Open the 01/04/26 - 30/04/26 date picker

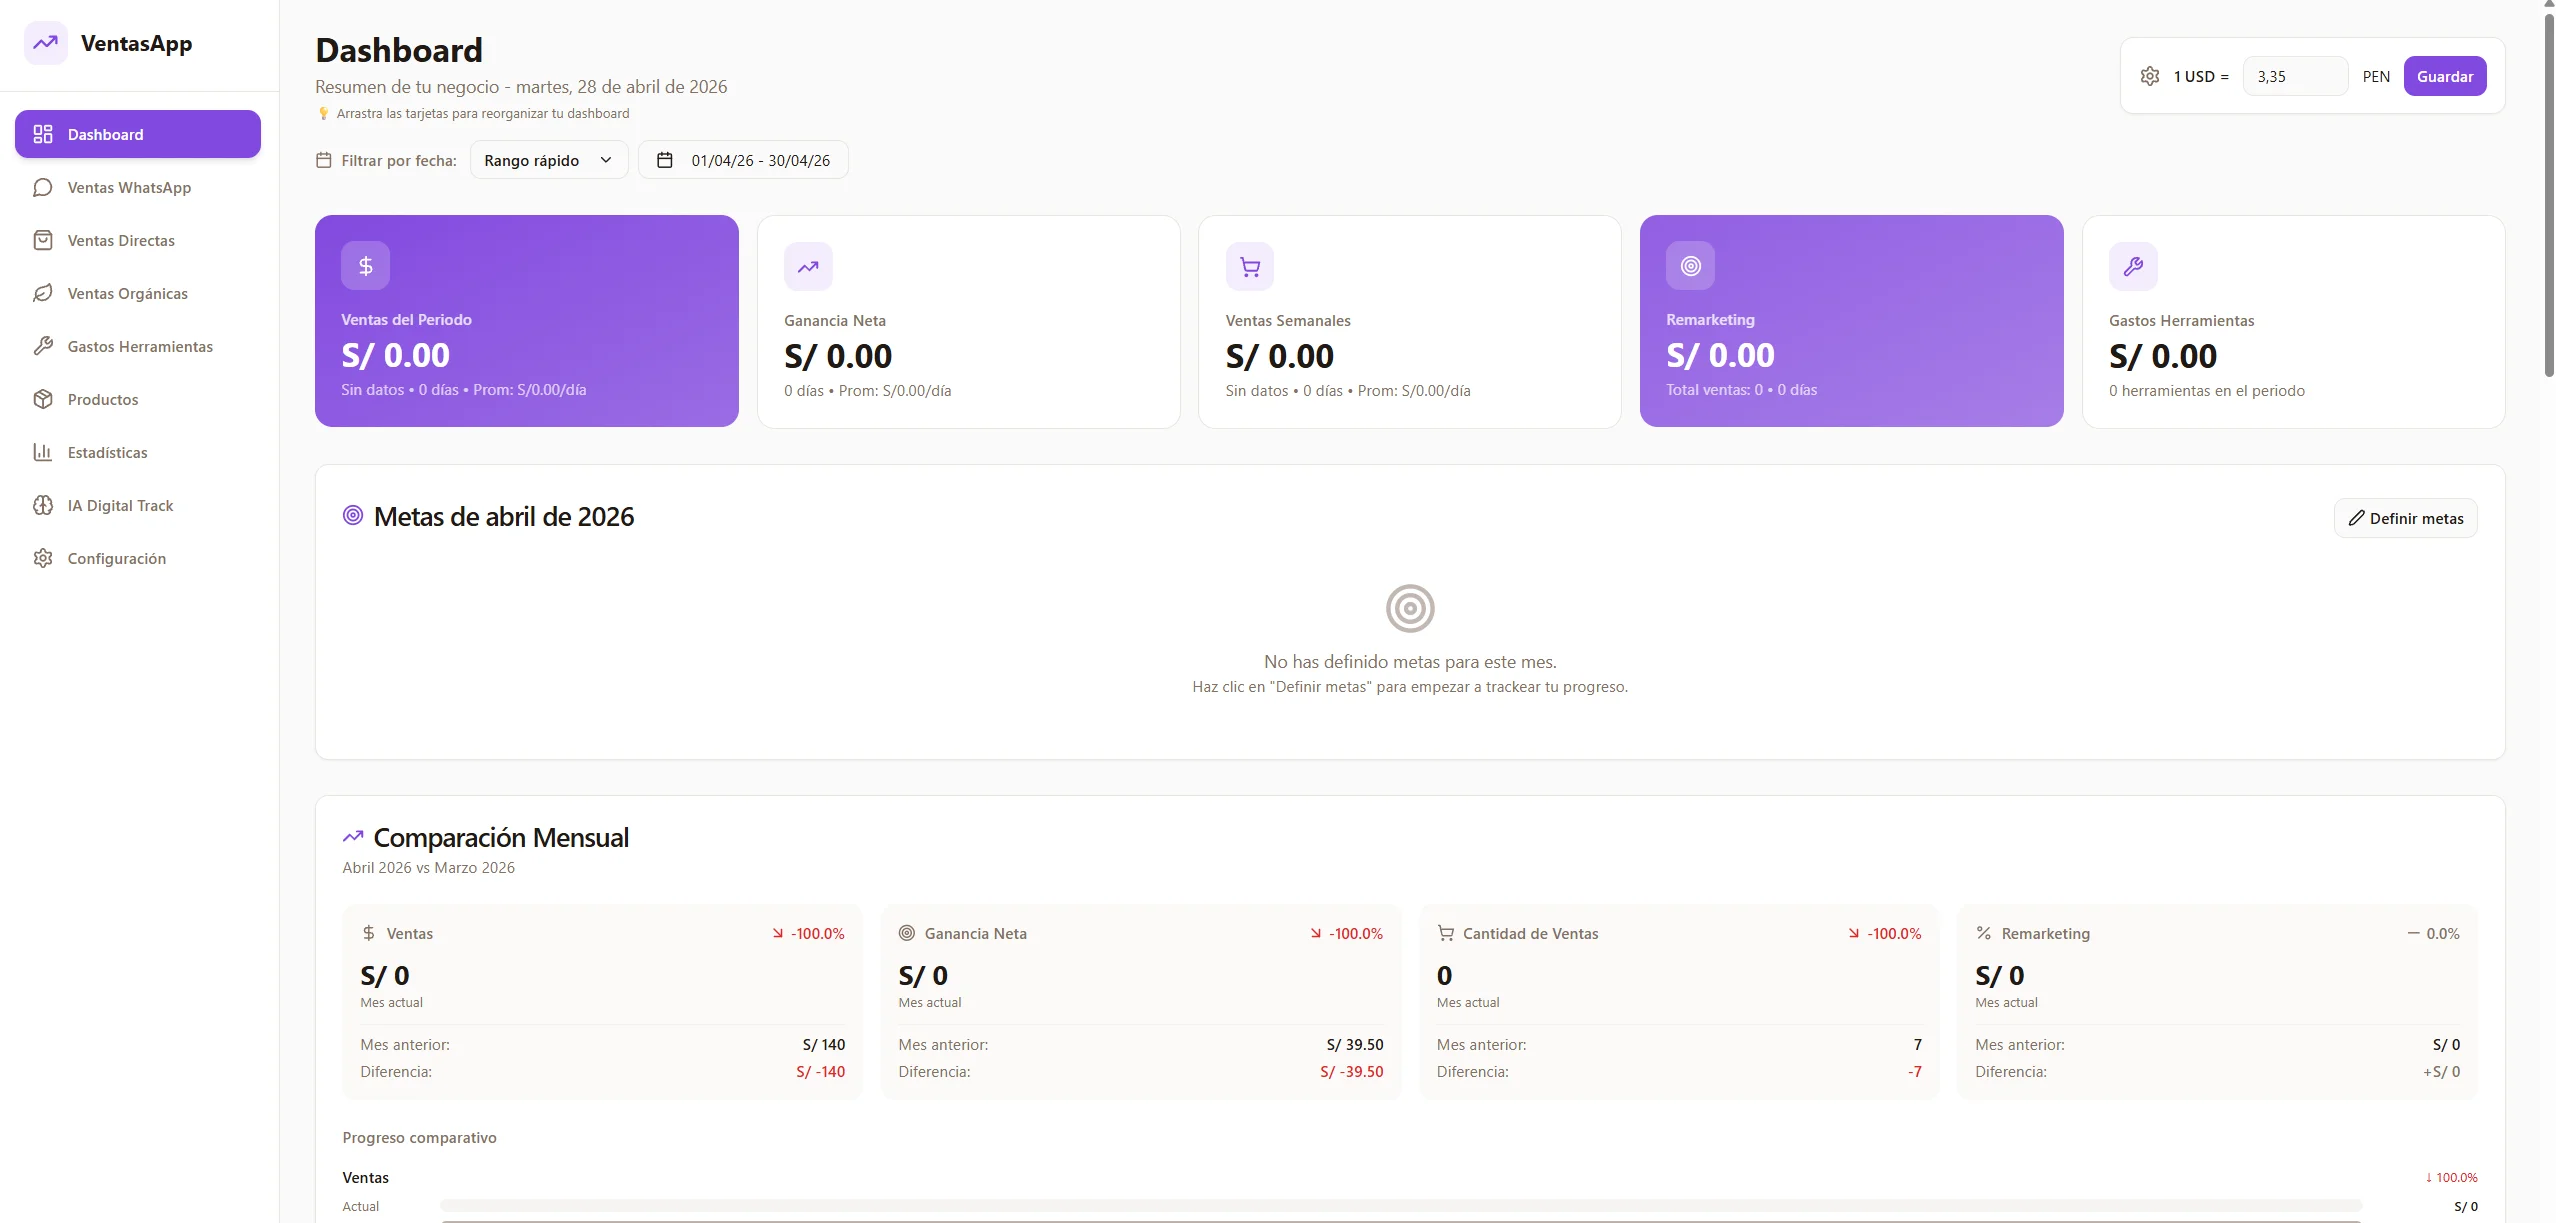743,160
